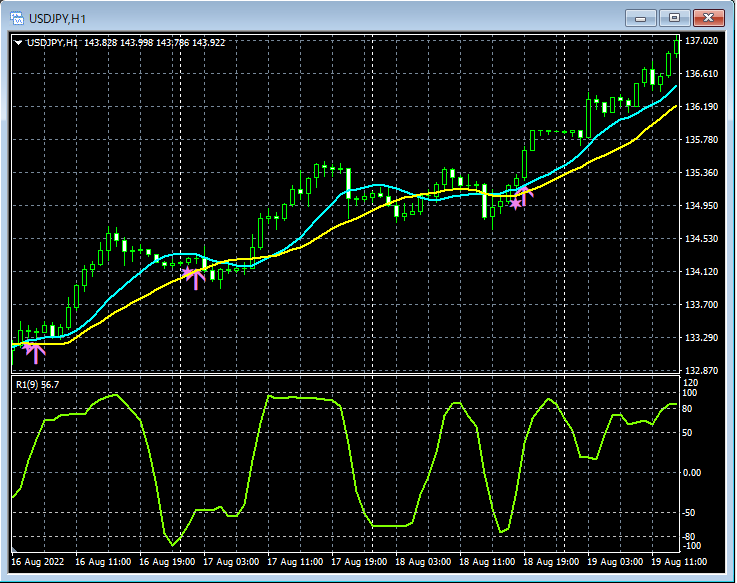Select the pink arrow signal near 17 Aug 03:00
737x583 pixels.
coord(194,277)
